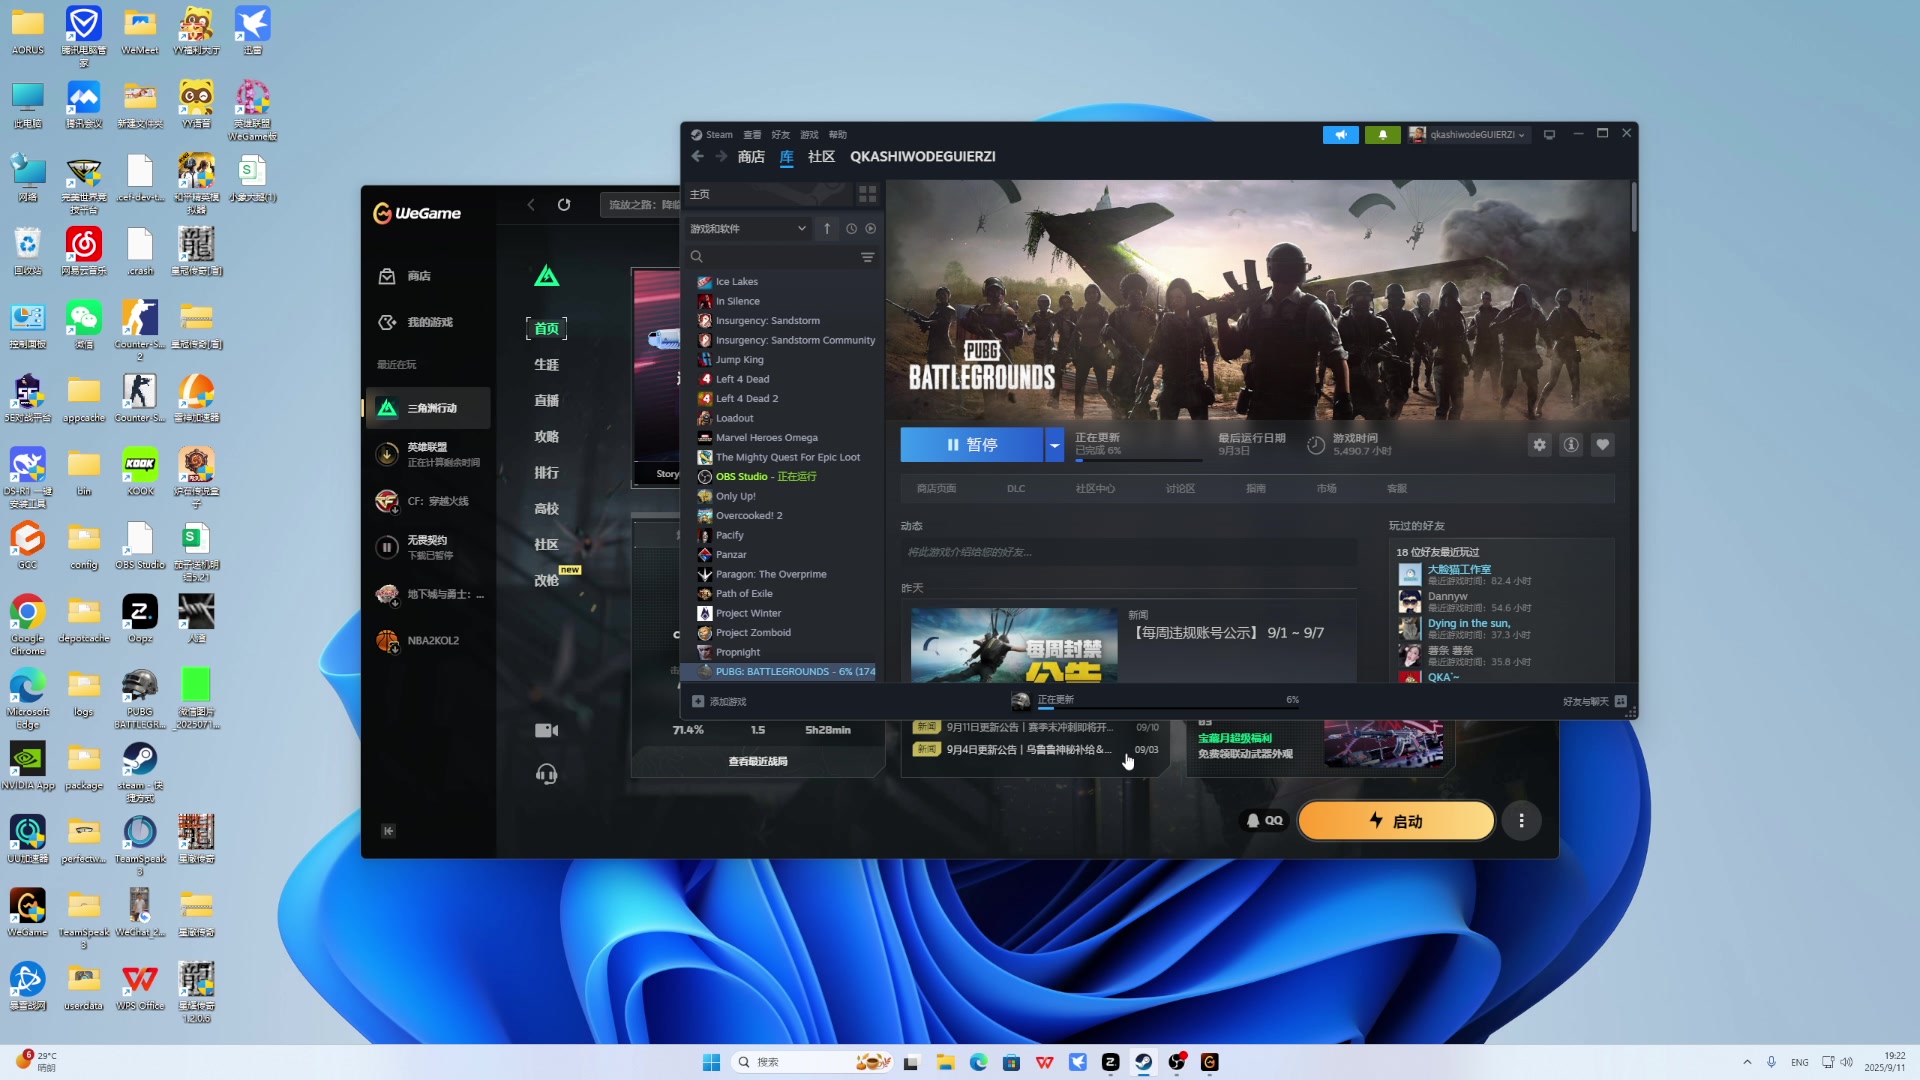Pause the PUBG update in Steam

click(972, 445)
